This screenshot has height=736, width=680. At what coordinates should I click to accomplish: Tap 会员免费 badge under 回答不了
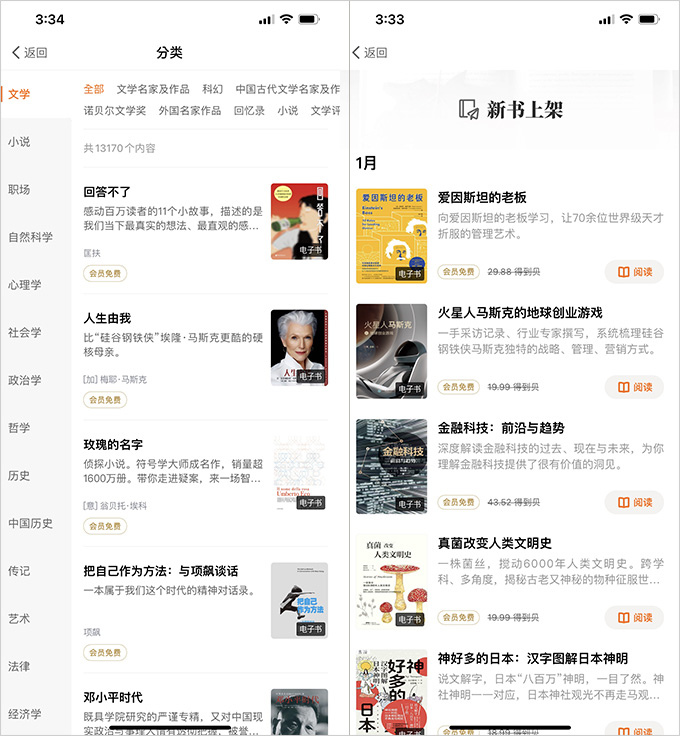(x=105, y=274)
